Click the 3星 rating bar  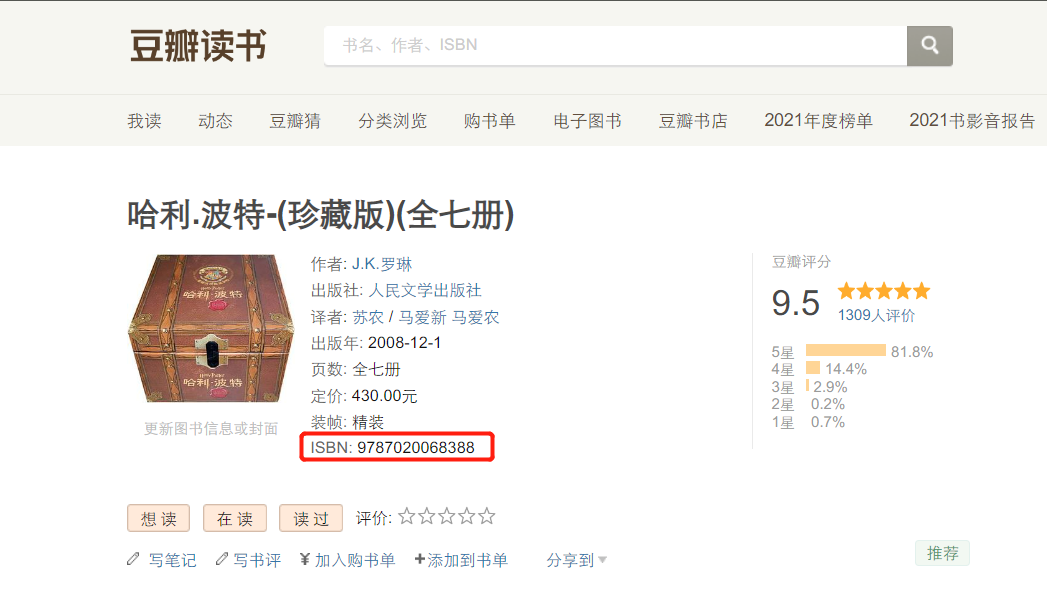807,385
